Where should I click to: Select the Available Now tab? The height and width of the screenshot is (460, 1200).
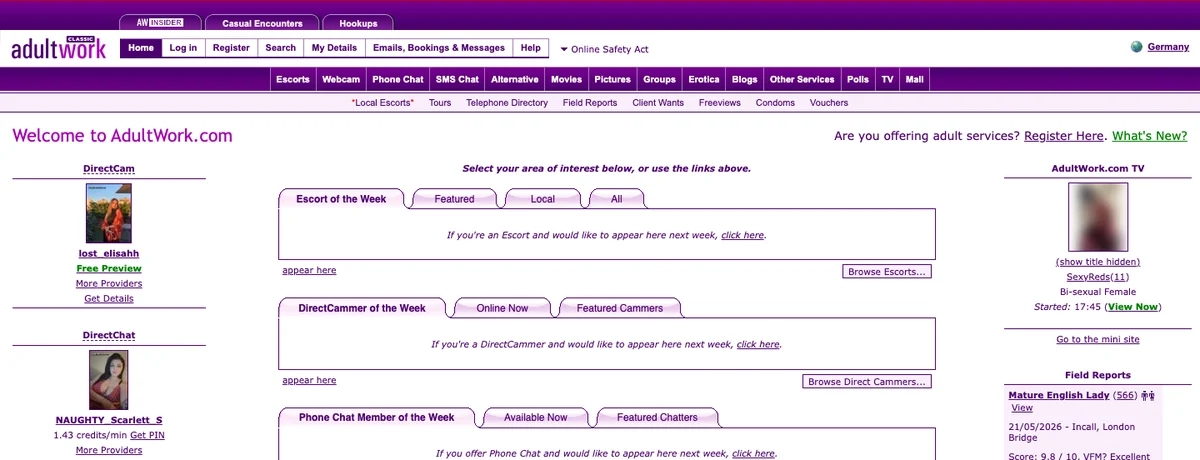click(x=536, y=417)
